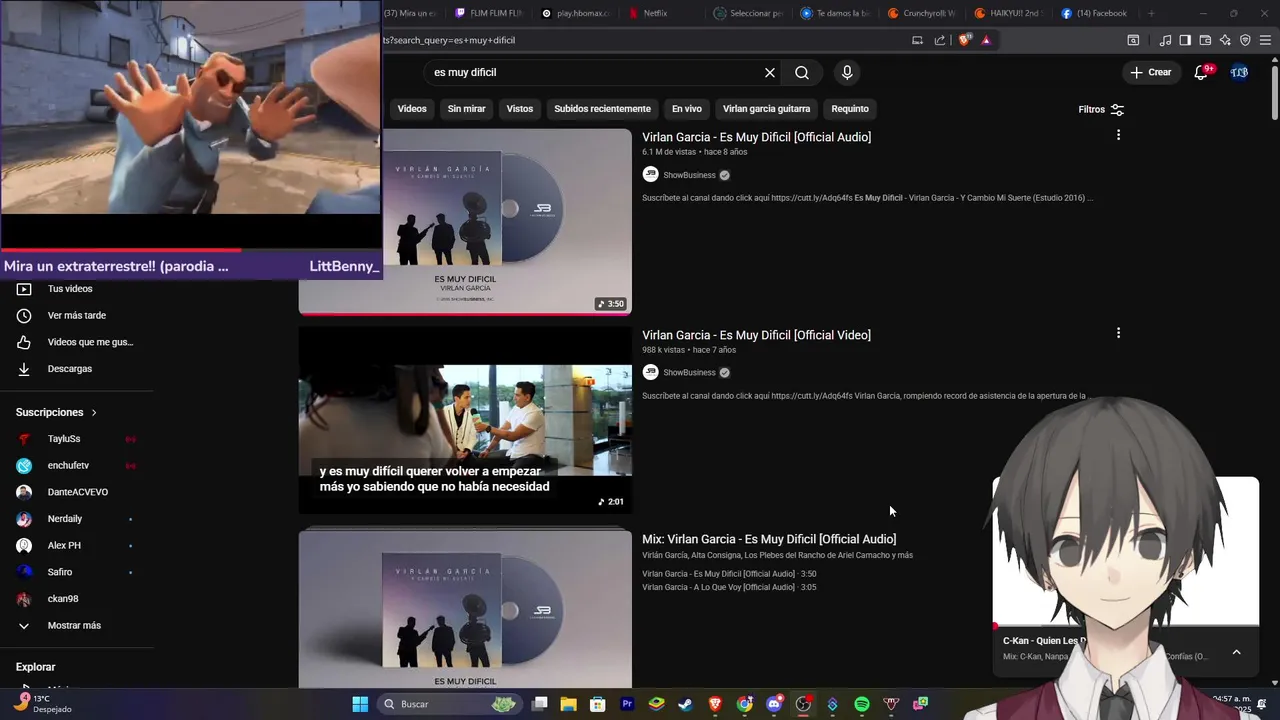
Task: Open Premiere Pro from the taskbar
Action: point(627,704)
